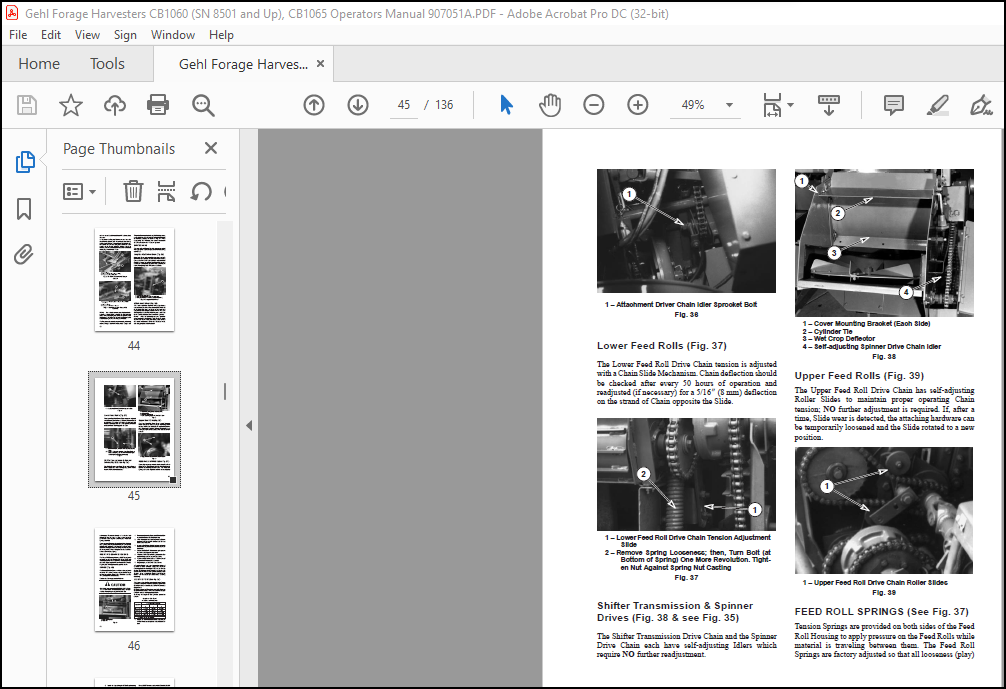Select page 45 thumbnail
This screenshot has height=689, width=1006.
click(x=134, y=429)
